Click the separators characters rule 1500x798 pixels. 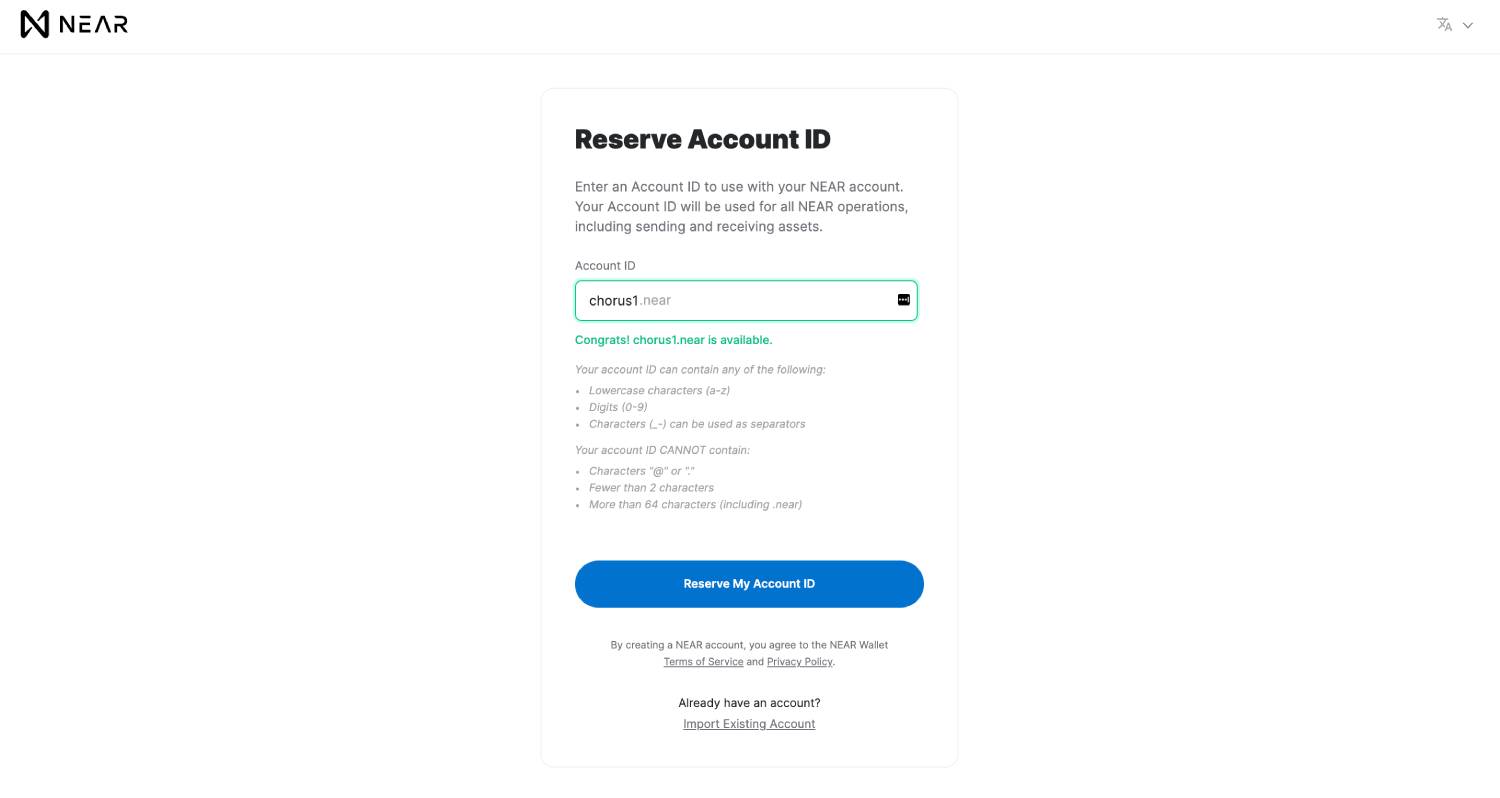(697, 424)
